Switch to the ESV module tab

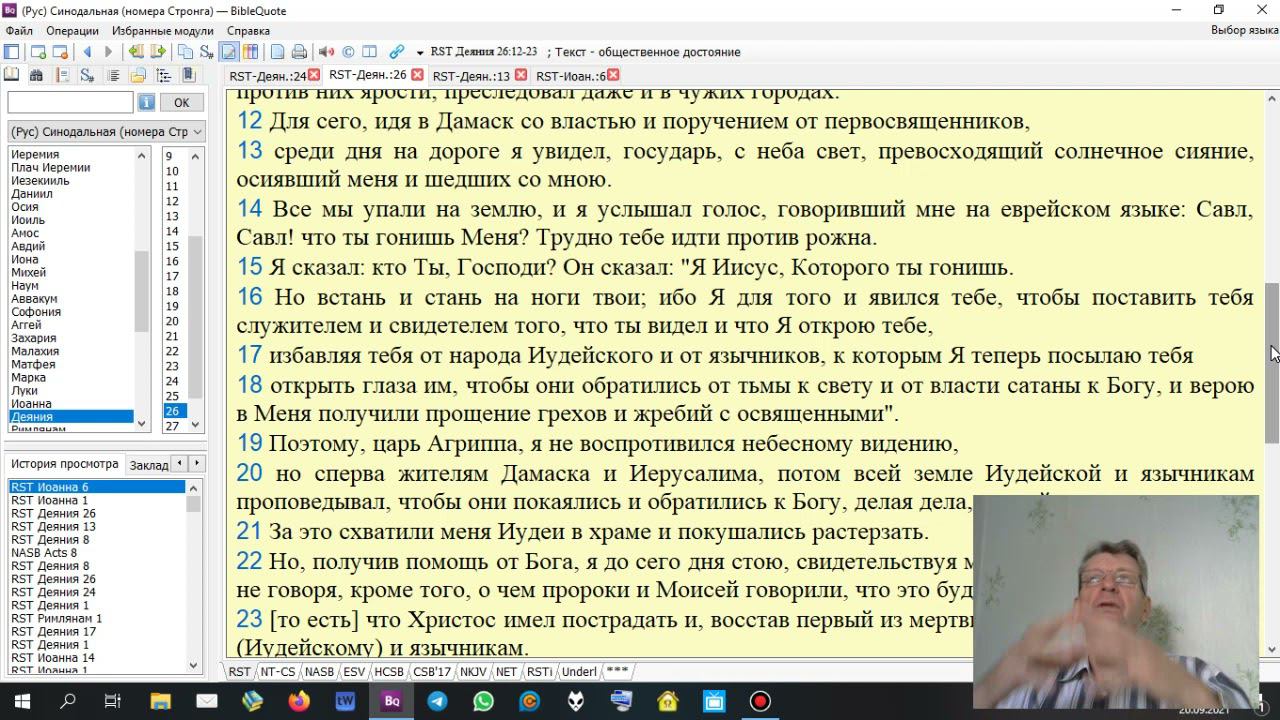(354, 672)
